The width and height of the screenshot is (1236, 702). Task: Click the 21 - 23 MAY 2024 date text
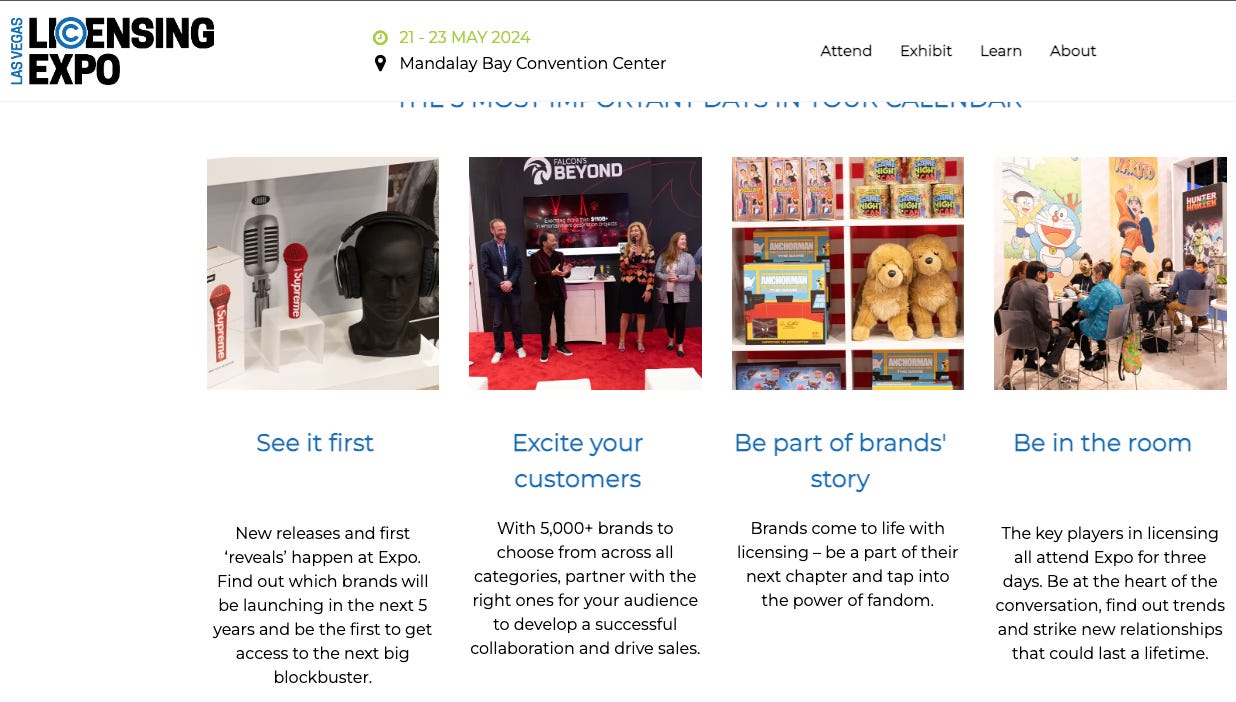(465, 38)
